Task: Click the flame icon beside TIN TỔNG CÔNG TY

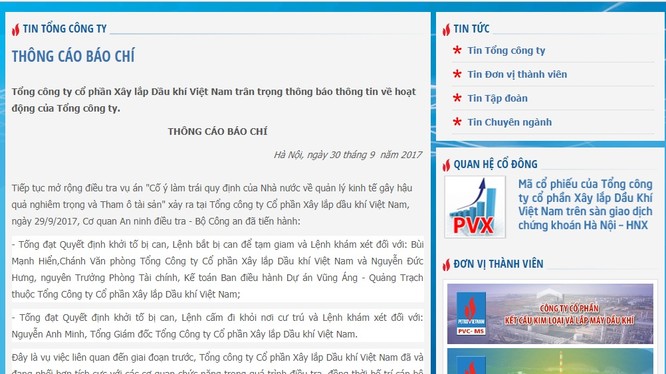Action: coord(16,29)
